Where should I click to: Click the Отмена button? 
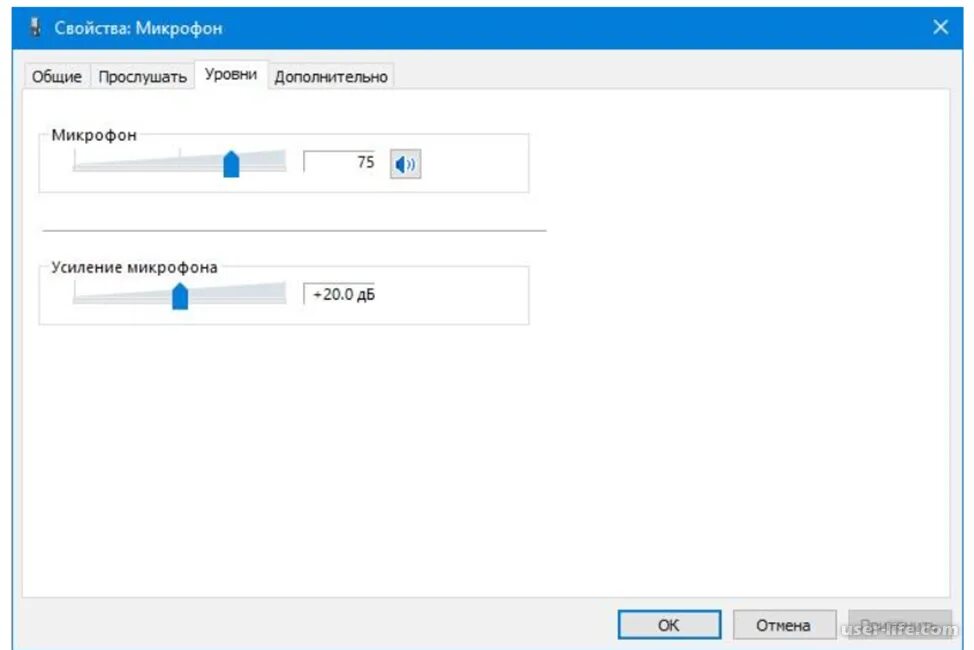click(x=783, y=625)
